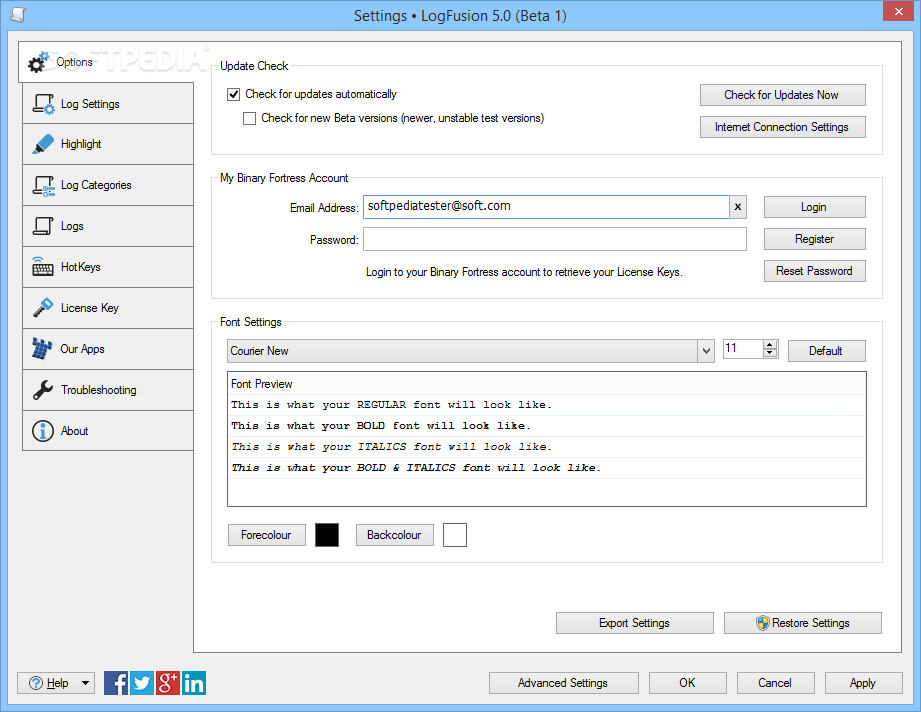Pick the white backcolour swatch
The height and width of the screenshot is (712, 921).
(455, 535)
